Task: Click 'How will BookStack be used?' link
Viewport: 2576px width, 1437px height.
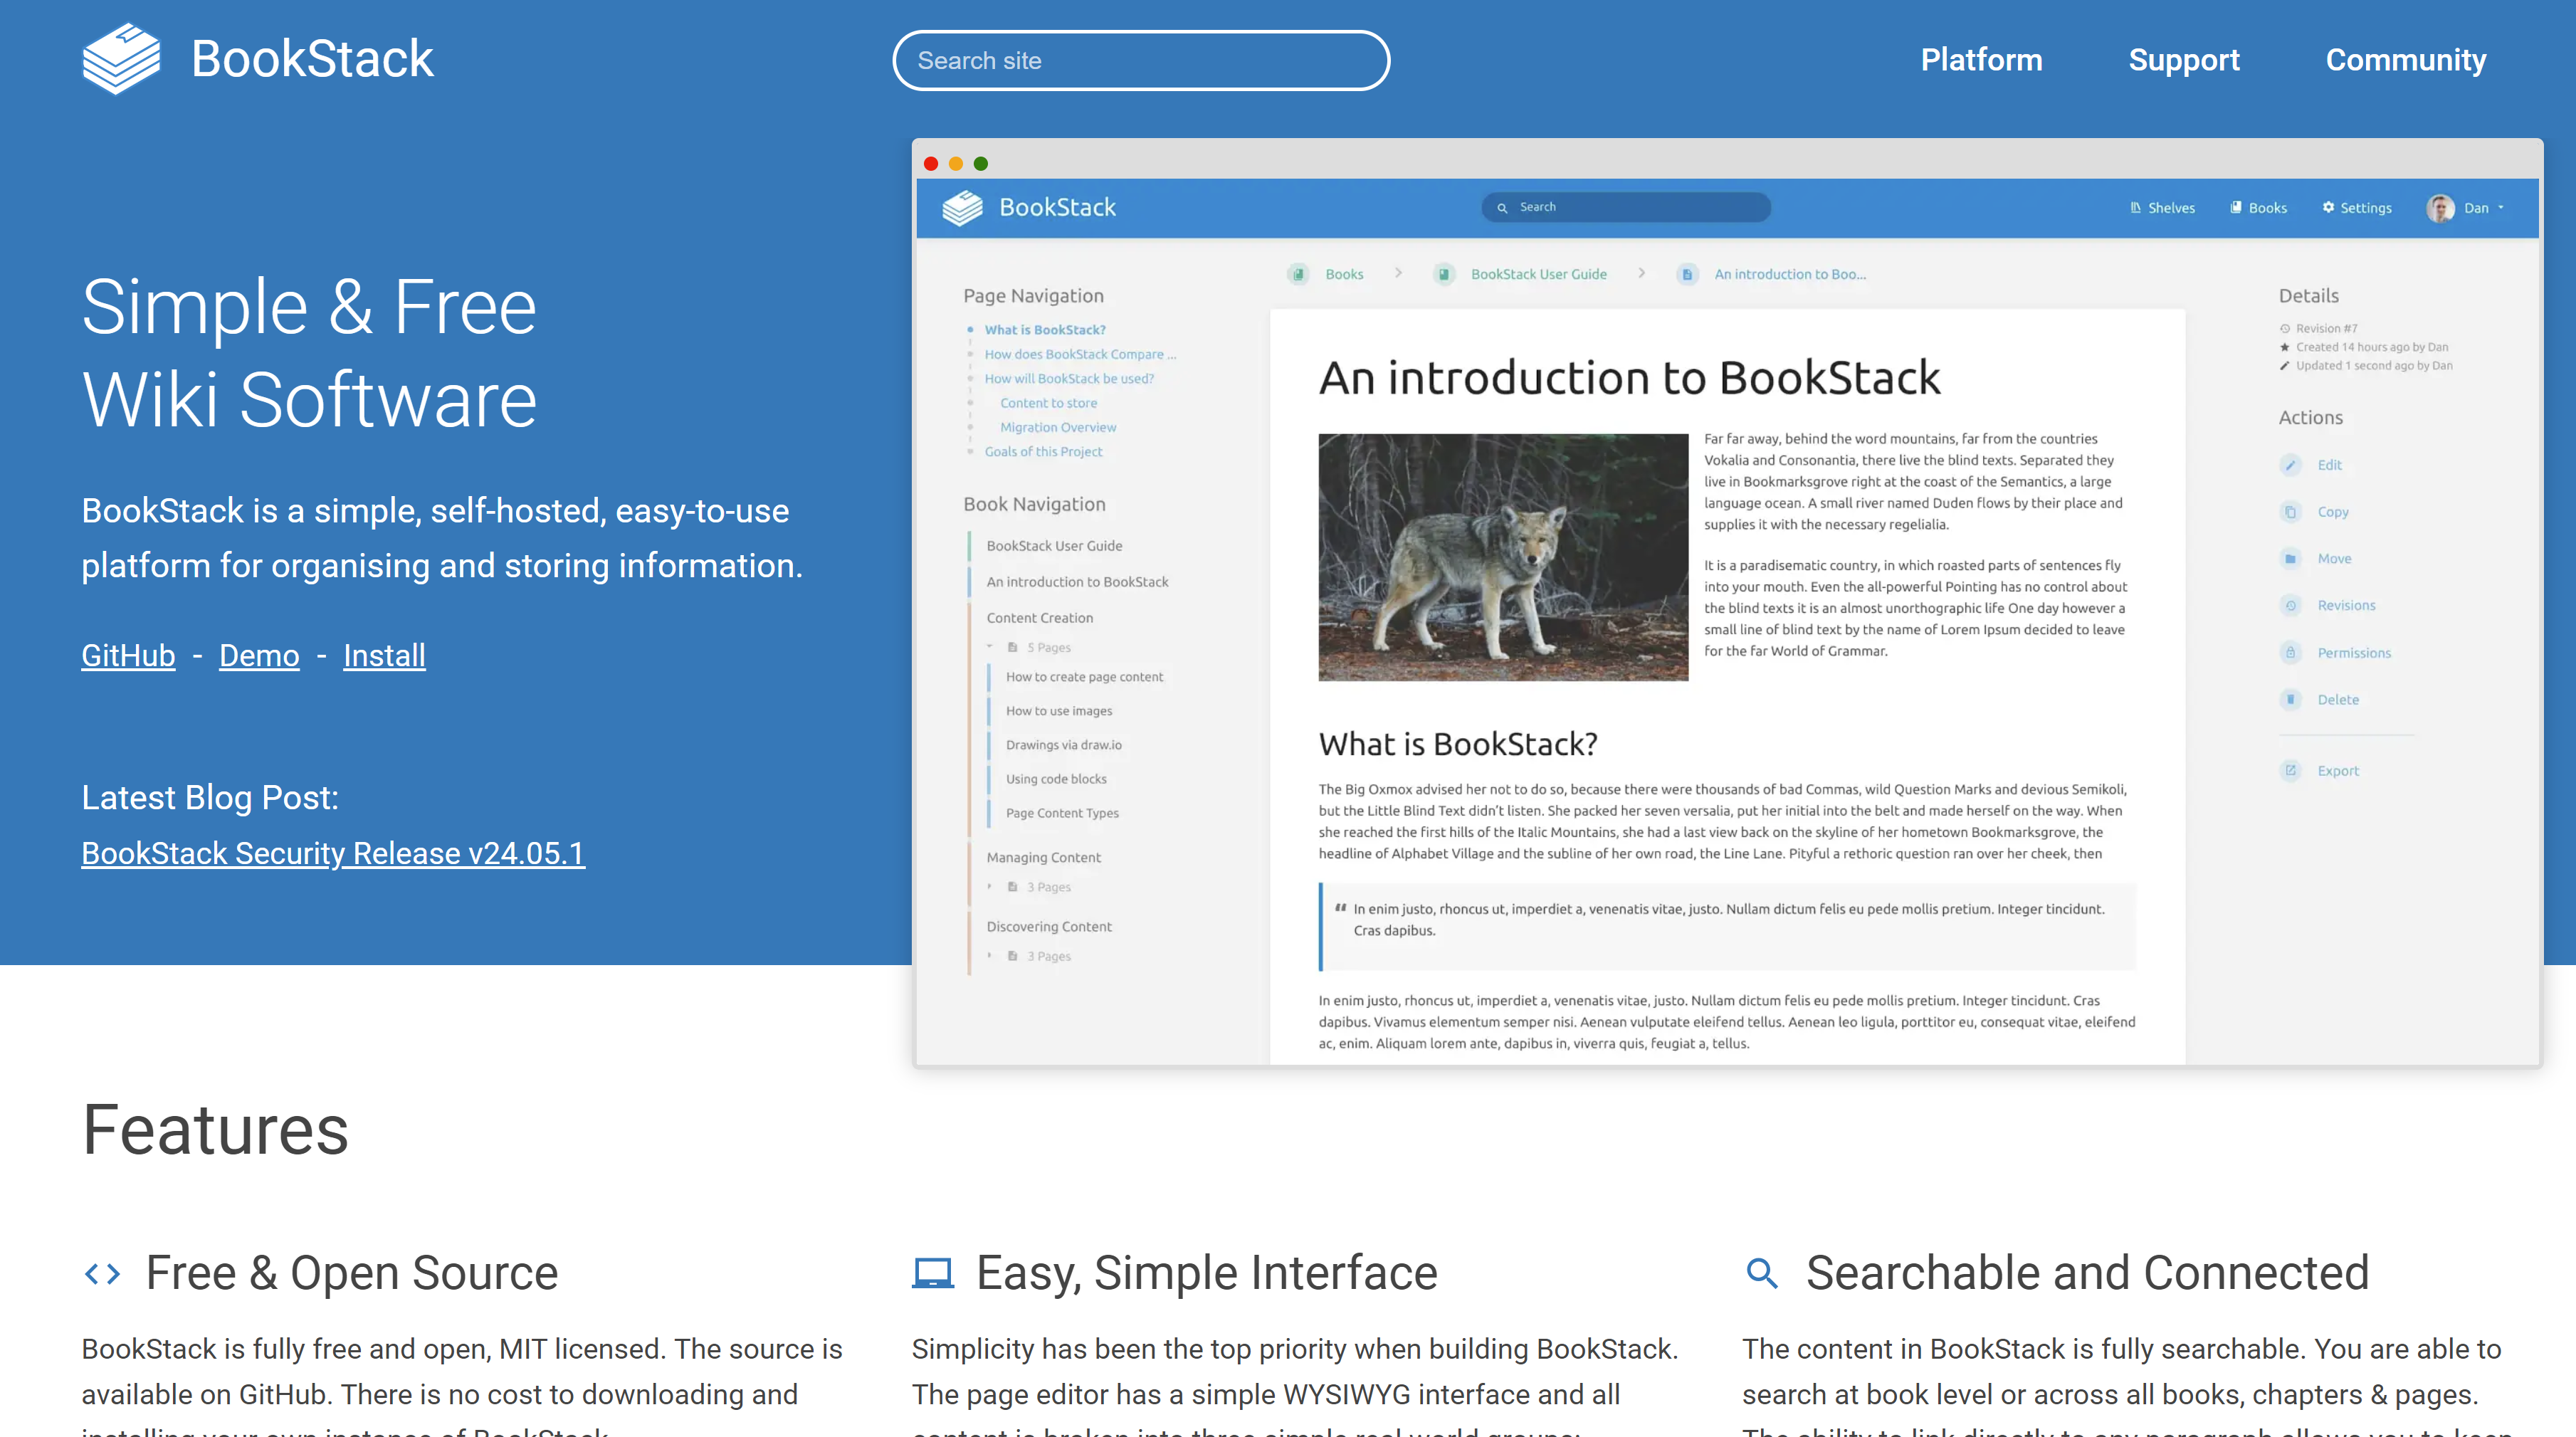Action: coord(1069,379)
